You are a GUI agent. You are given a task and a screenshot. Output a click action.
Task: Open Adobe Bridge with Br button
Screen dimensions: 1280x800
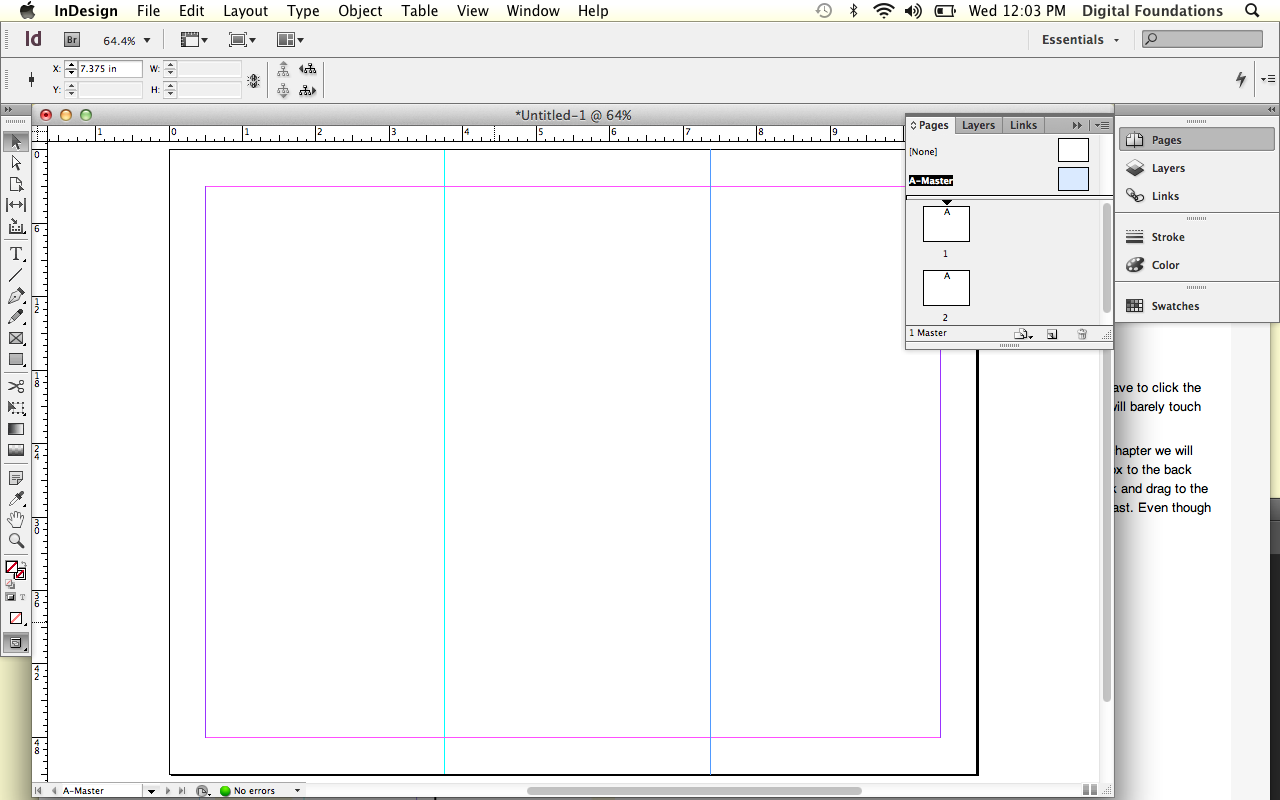tap(72, 40)
